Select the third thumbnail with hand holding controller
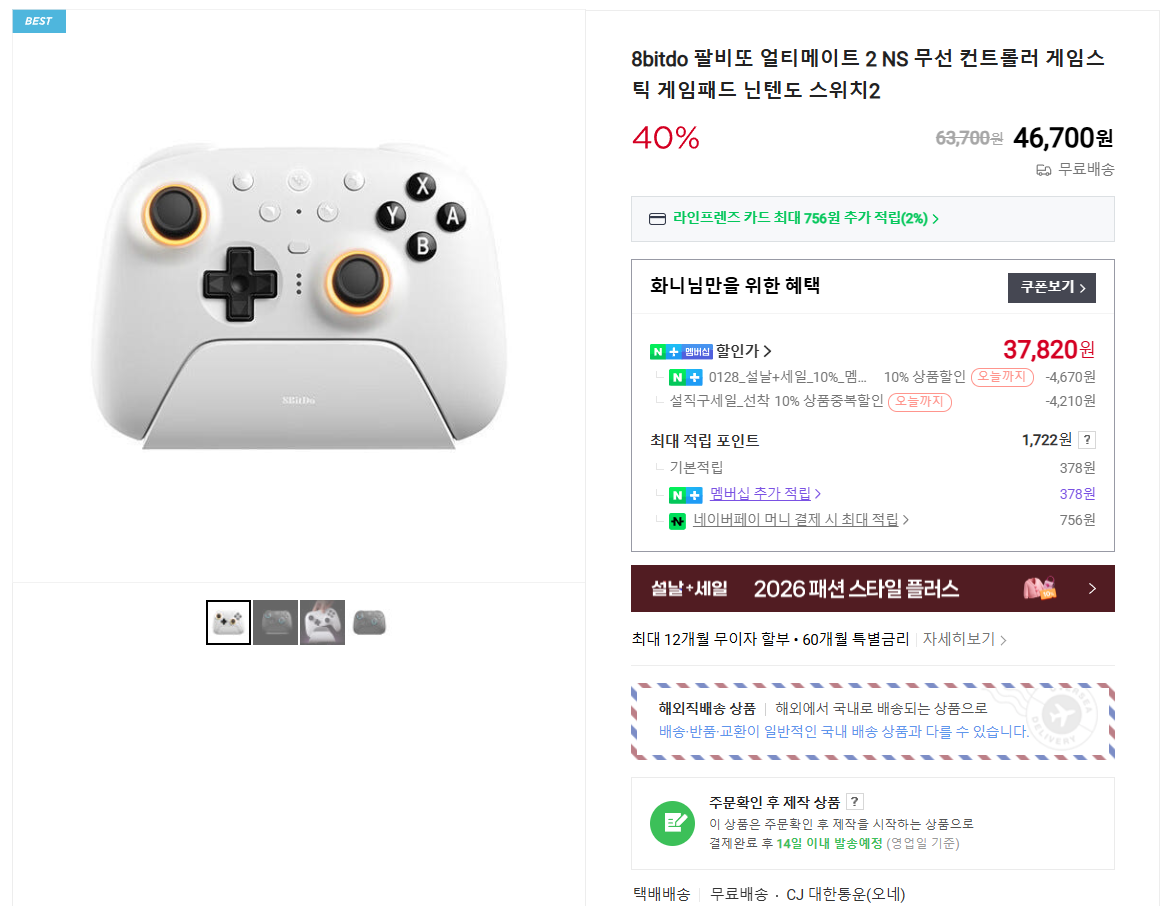The height and width of the screenshot is (906, 1168). pos(322,622)
